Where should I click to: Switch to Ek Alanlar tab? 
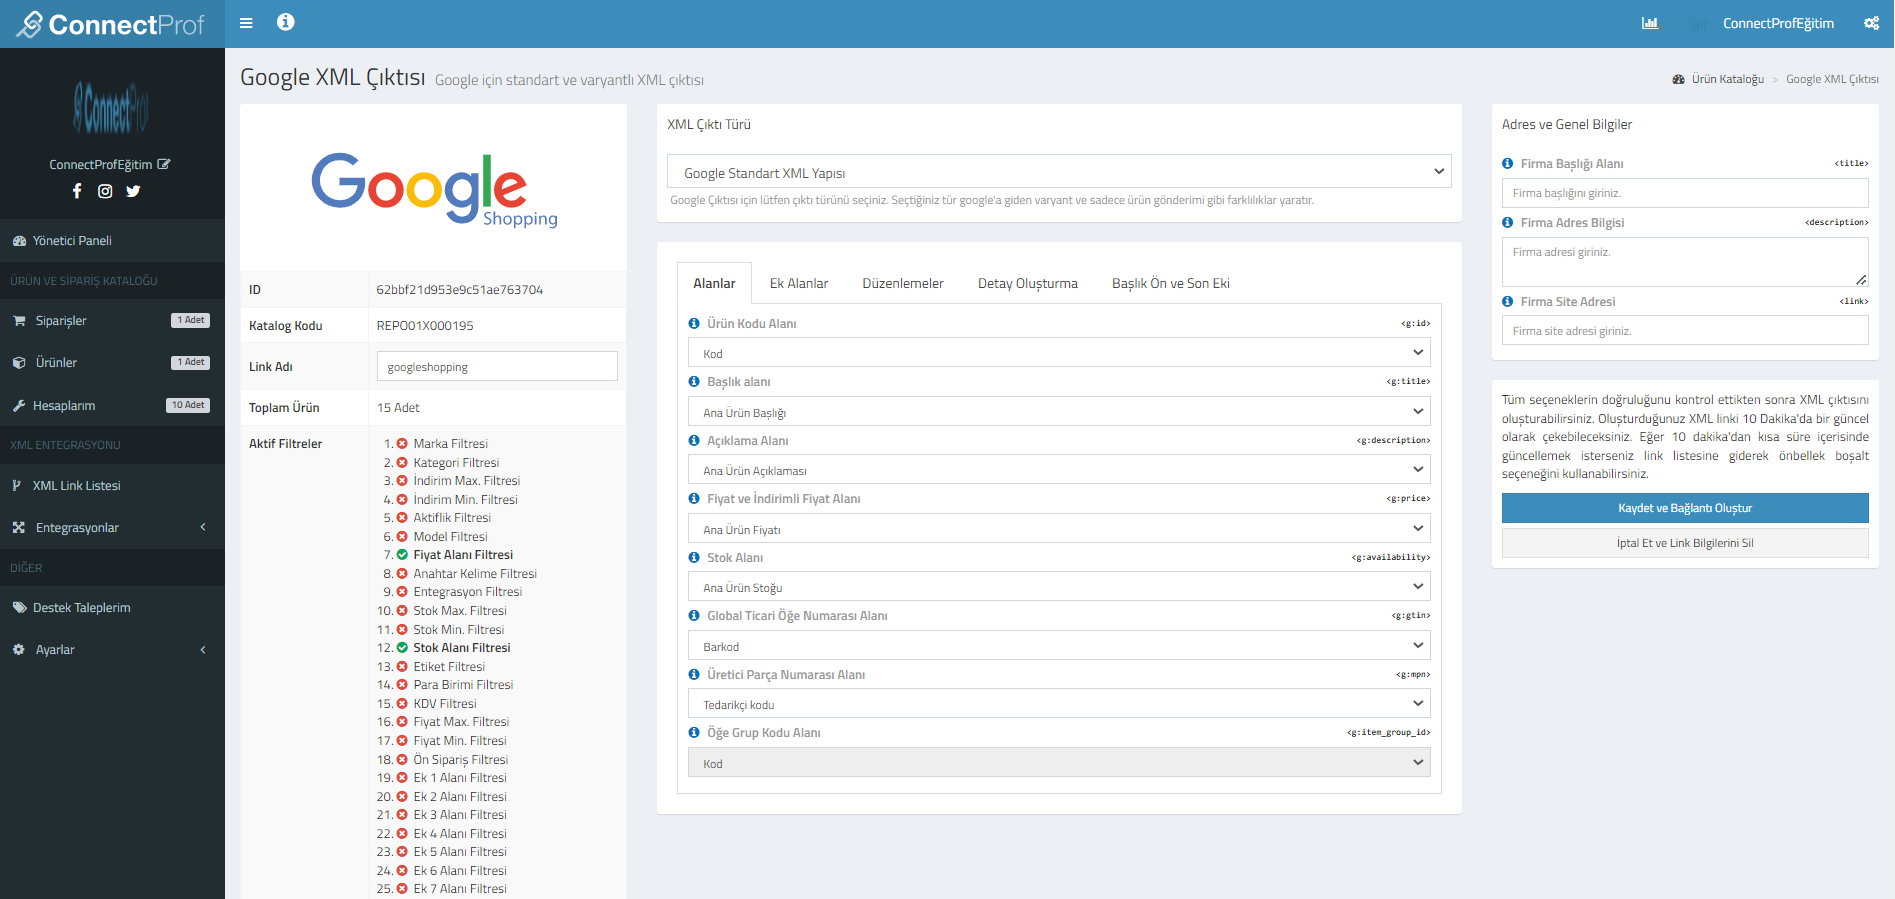(799, 283)
